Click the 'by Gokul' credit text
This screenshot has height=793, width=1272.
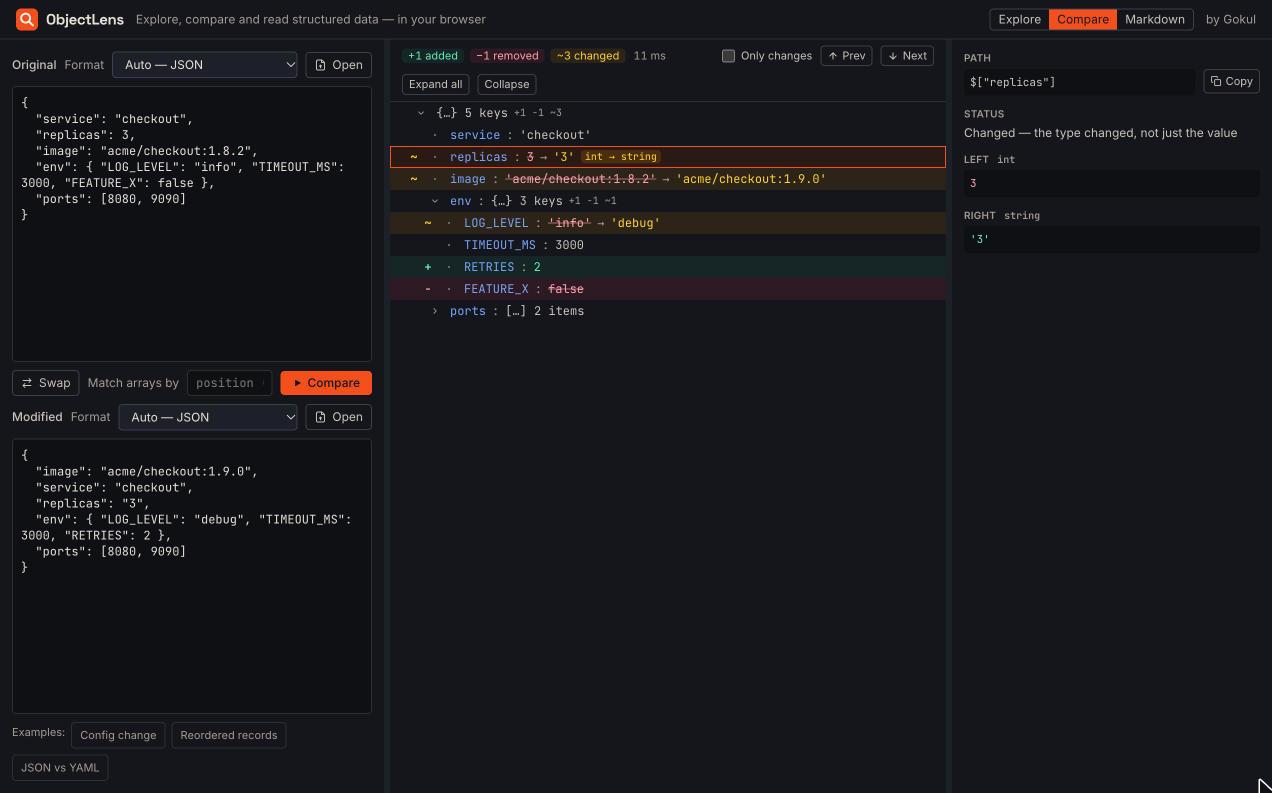(x=1231, y=19)
